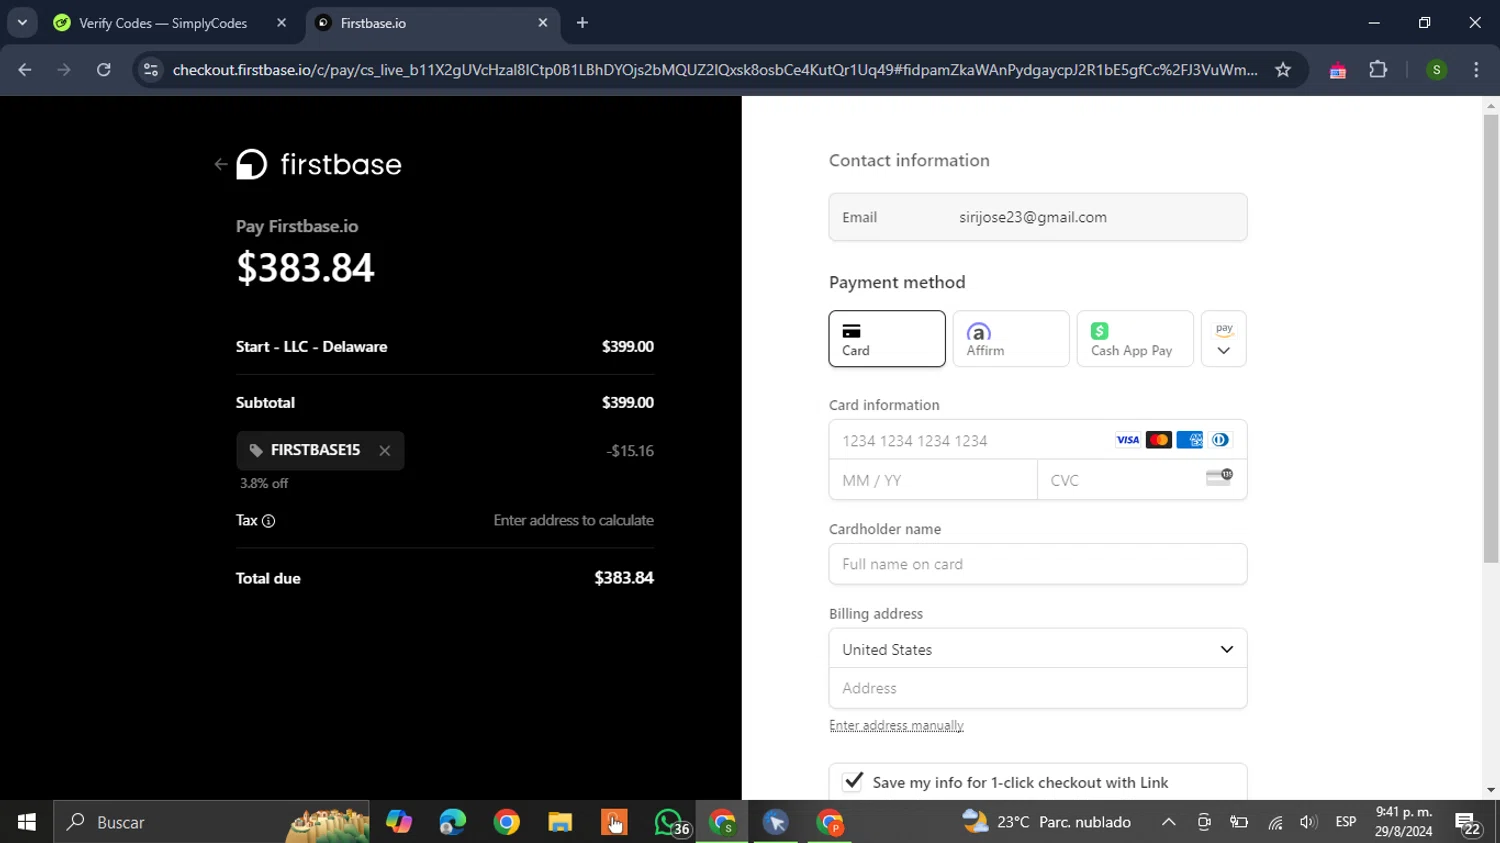Click browser back button

point(25,70)
